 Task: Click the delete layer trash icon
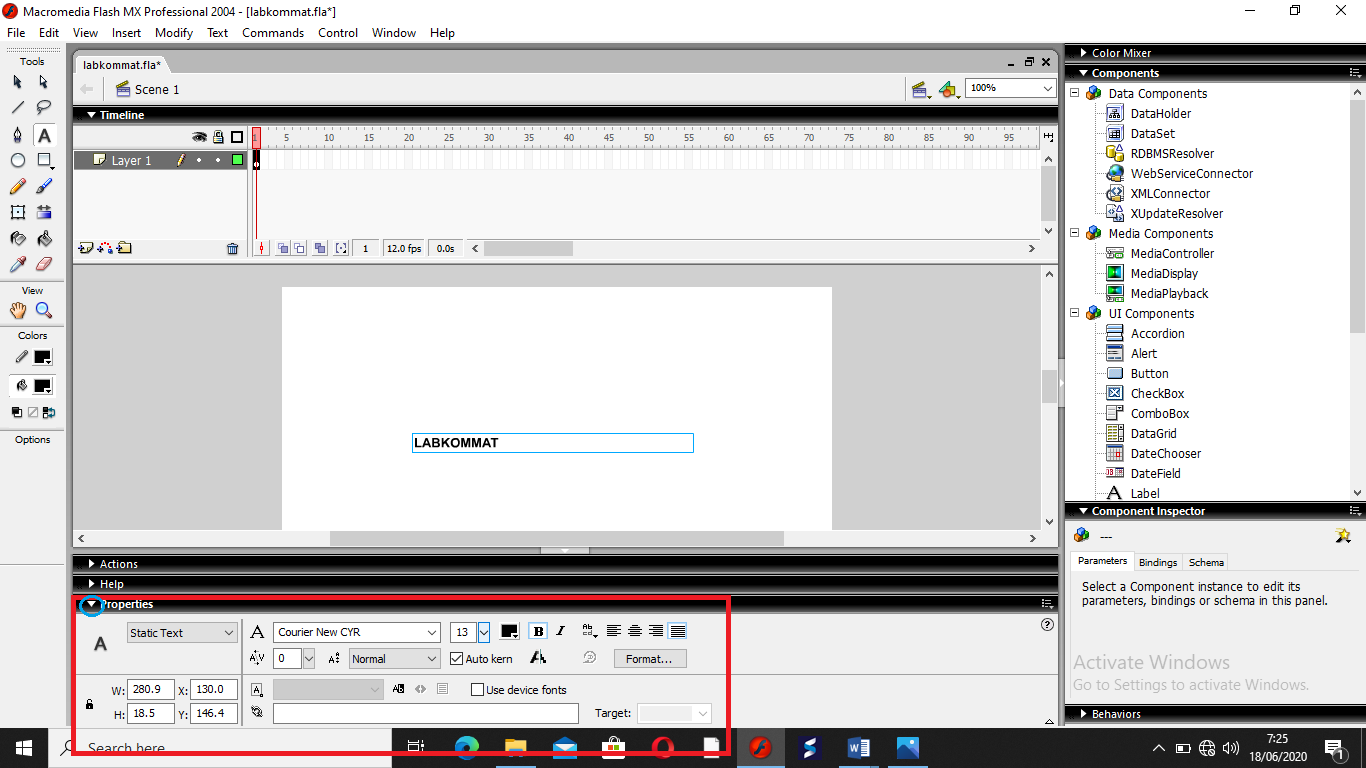click(x=233, y=249)
